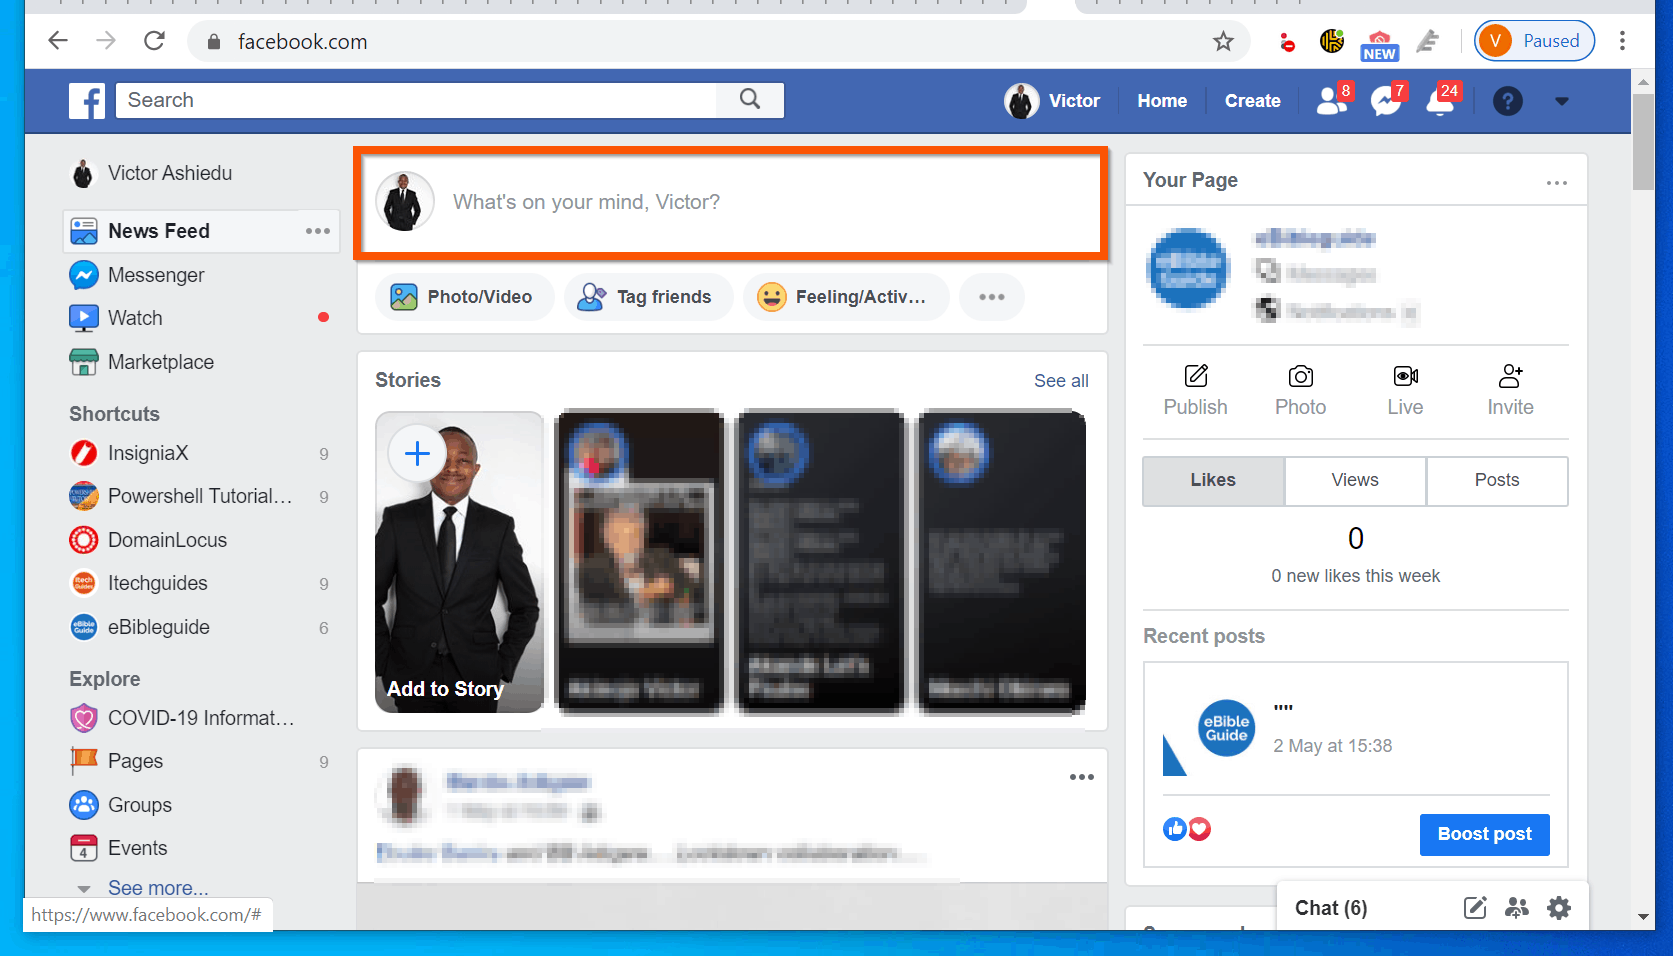1673x956 pixels.
Task: Upload a Photo from Your Page panel
Action: coord(1299,390)
